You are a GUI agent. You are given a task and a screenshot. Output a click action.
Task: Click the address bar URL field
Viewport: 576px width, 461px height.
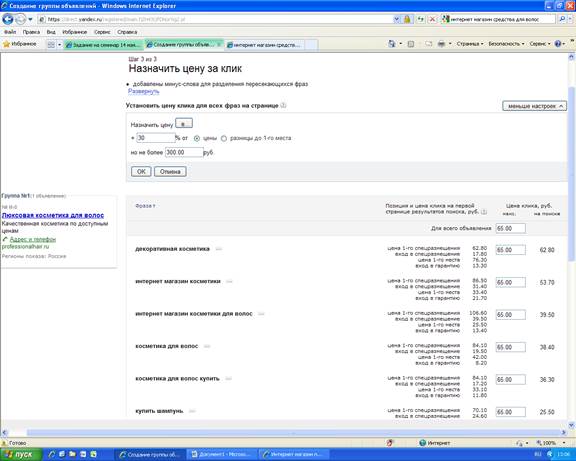(215, 19)
